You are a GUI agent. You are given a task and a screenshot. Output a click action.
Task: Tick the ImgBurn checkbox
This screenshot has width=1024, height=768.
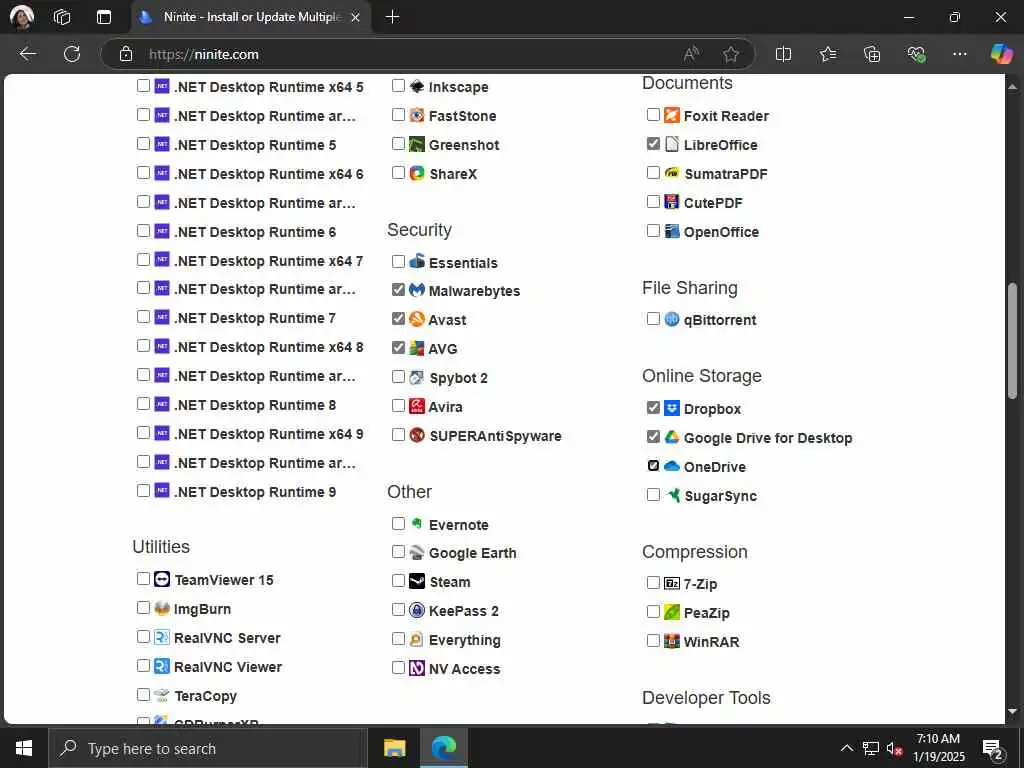click(x=144, y=608)
